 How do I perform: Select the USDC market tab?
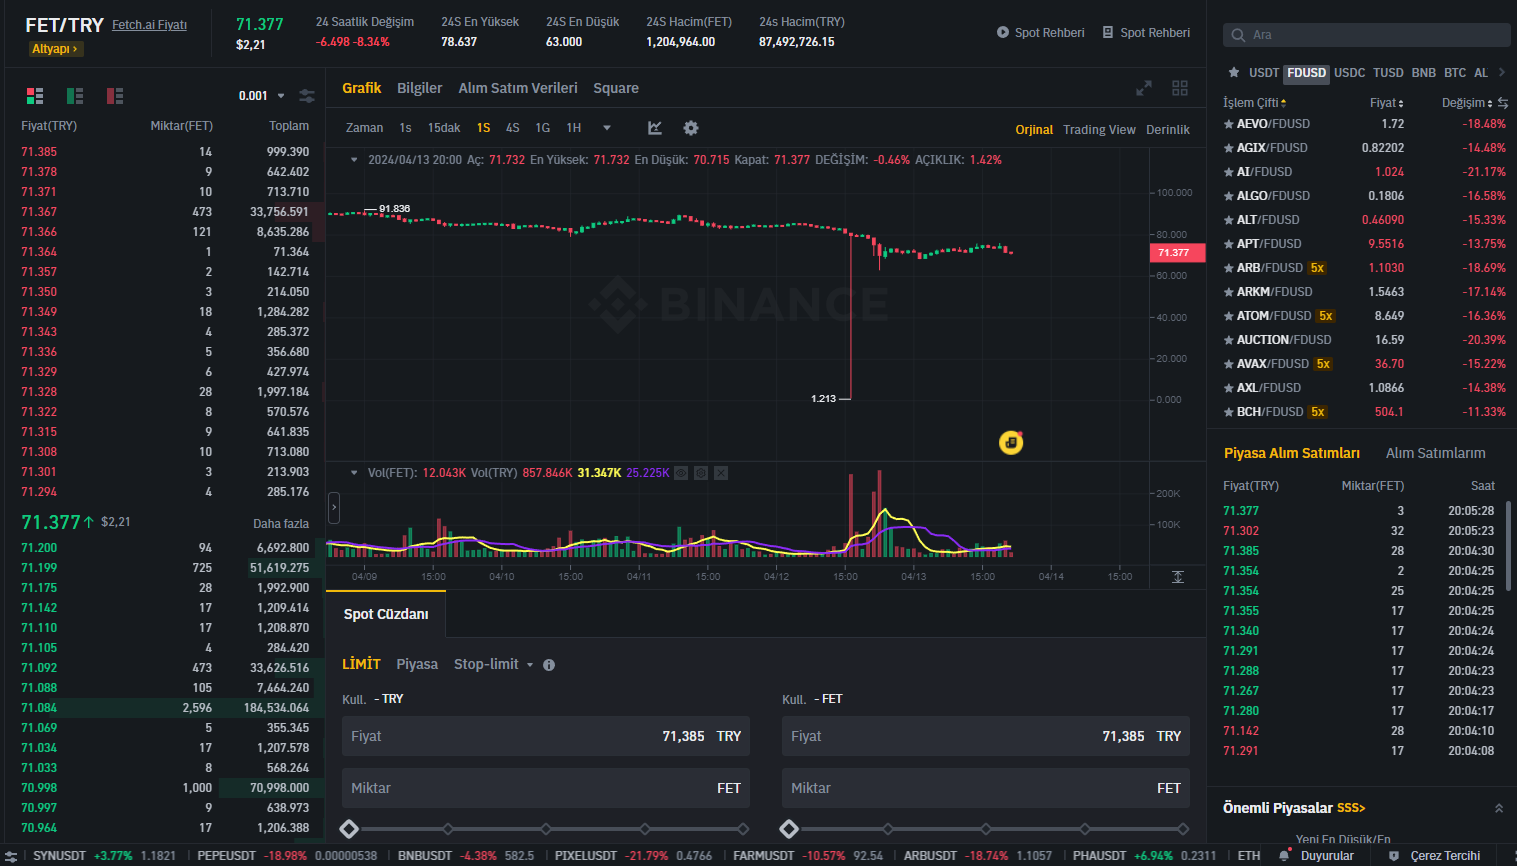point(1349,73)
